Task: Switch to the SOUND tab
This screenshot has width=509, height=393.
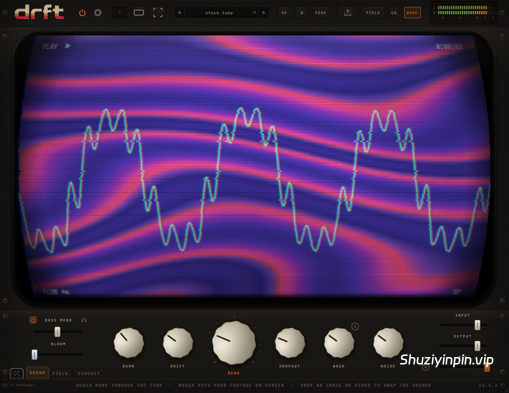Action: [x=37, y=373]
